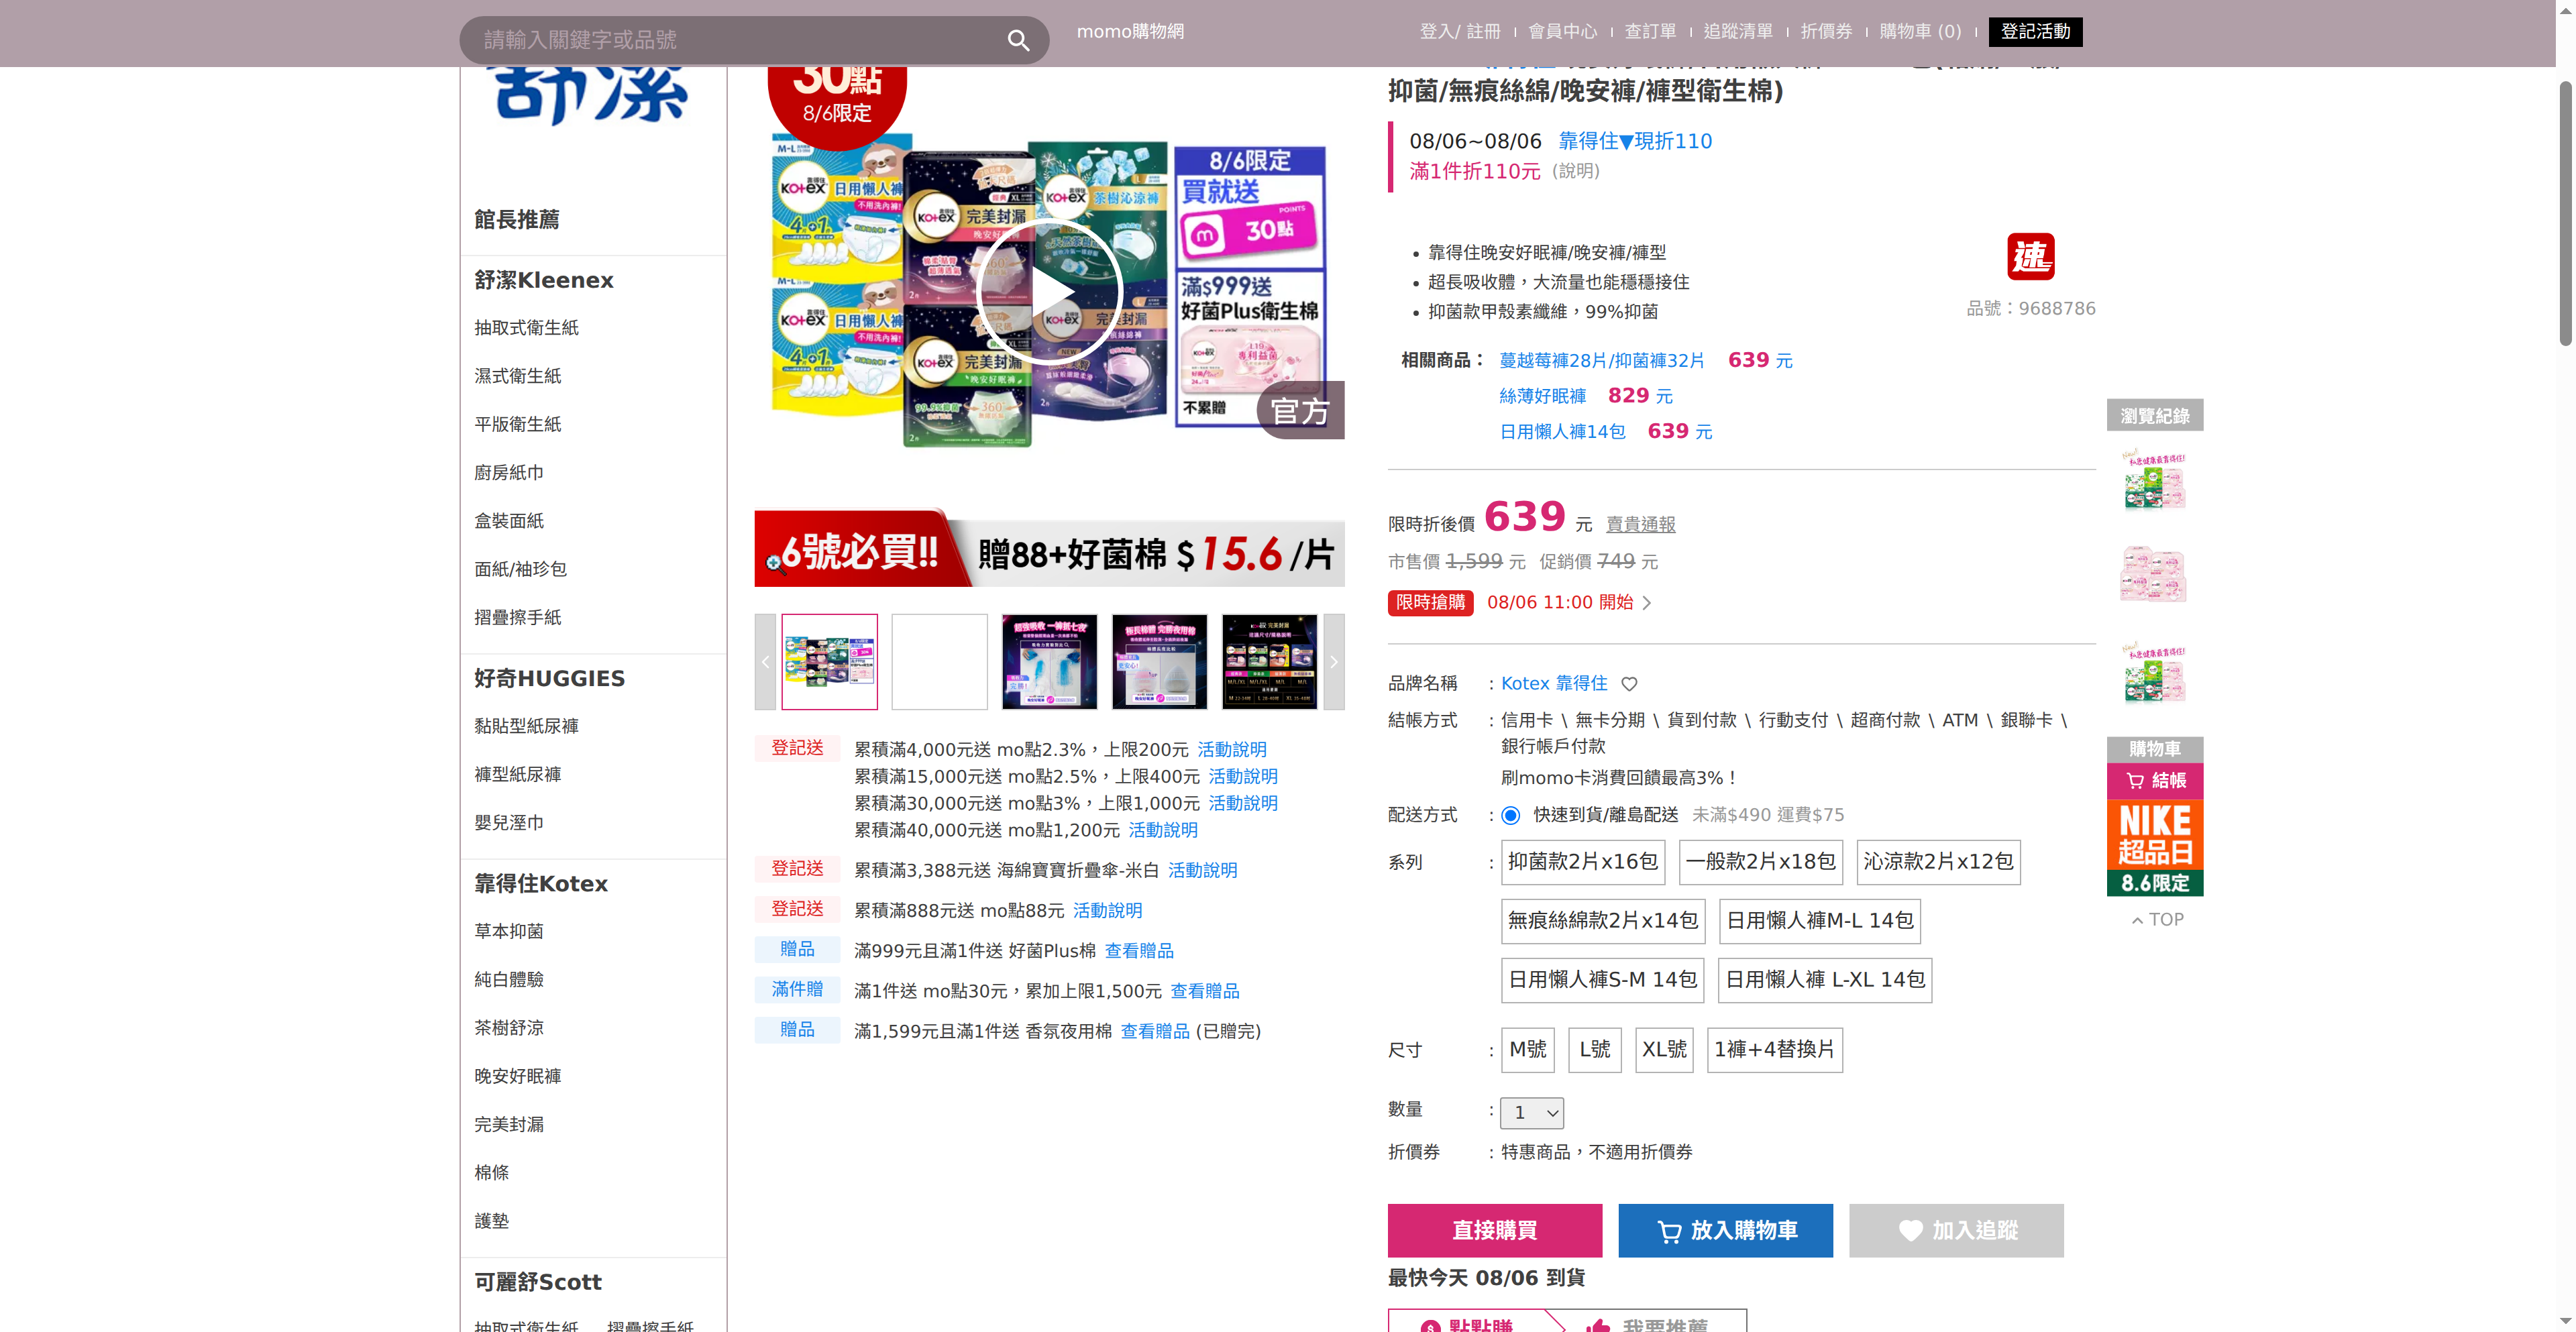Click the 賣貴通報 link
This screenshot has width=2576, height=1332.
point(1640,525)
